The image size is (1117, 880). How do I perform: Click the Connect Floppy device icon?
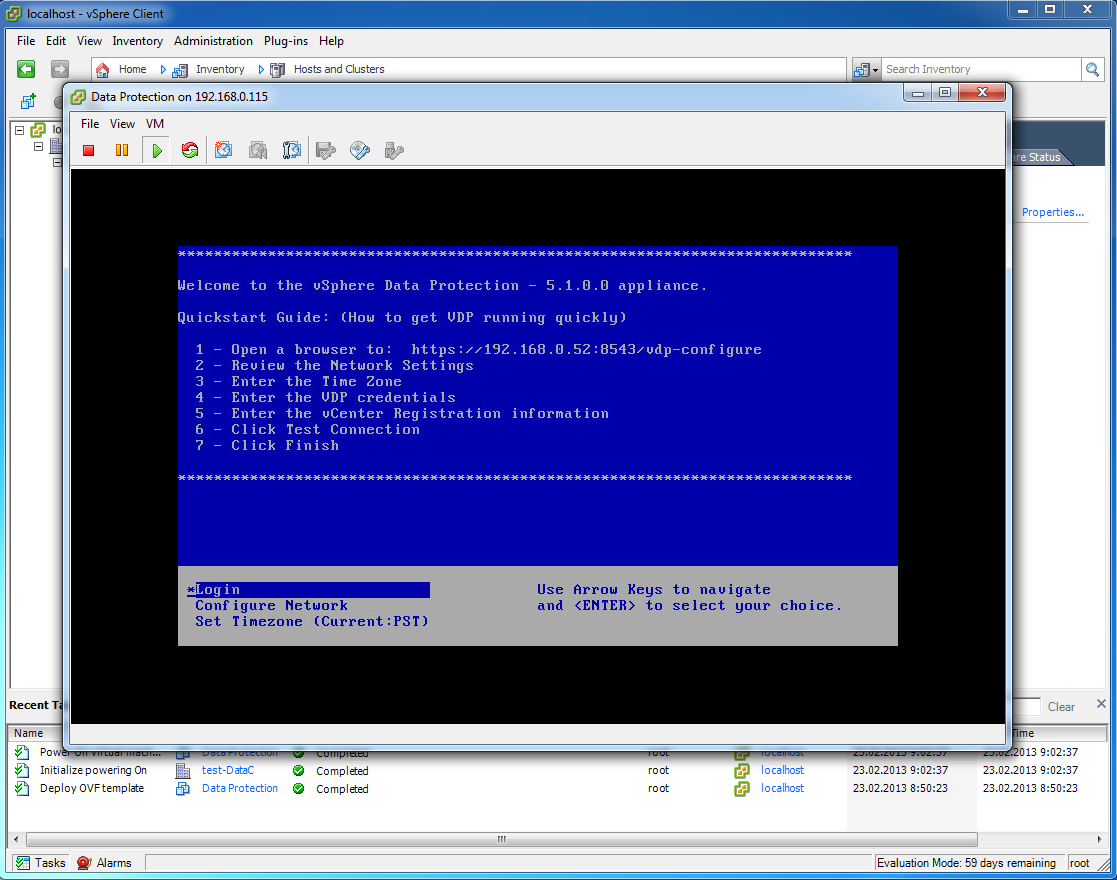click(326, 150)
